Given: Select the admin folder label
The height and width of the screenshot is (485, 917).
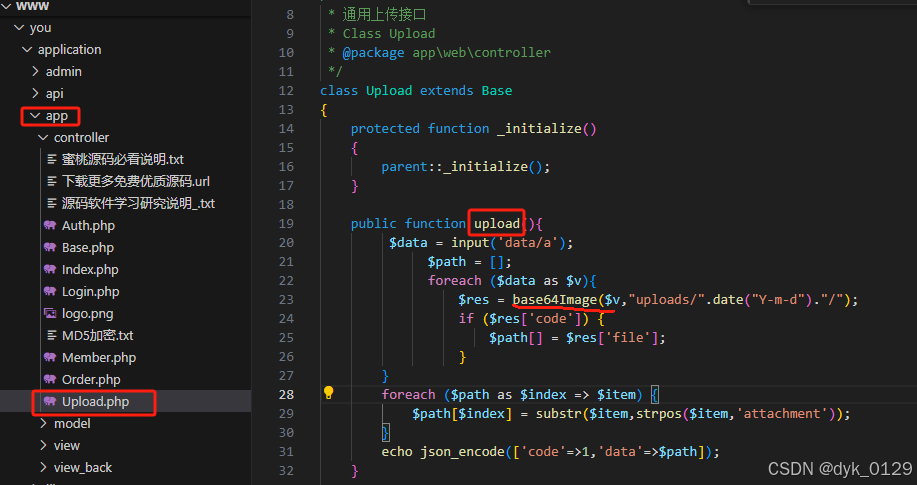Looking at the screenshot, I should 64,71.
